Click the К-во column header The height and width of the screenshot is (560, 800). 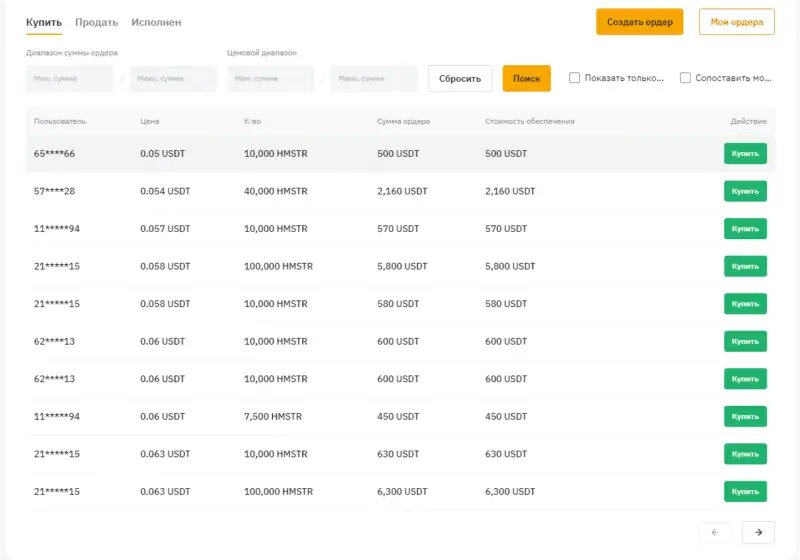252,121
